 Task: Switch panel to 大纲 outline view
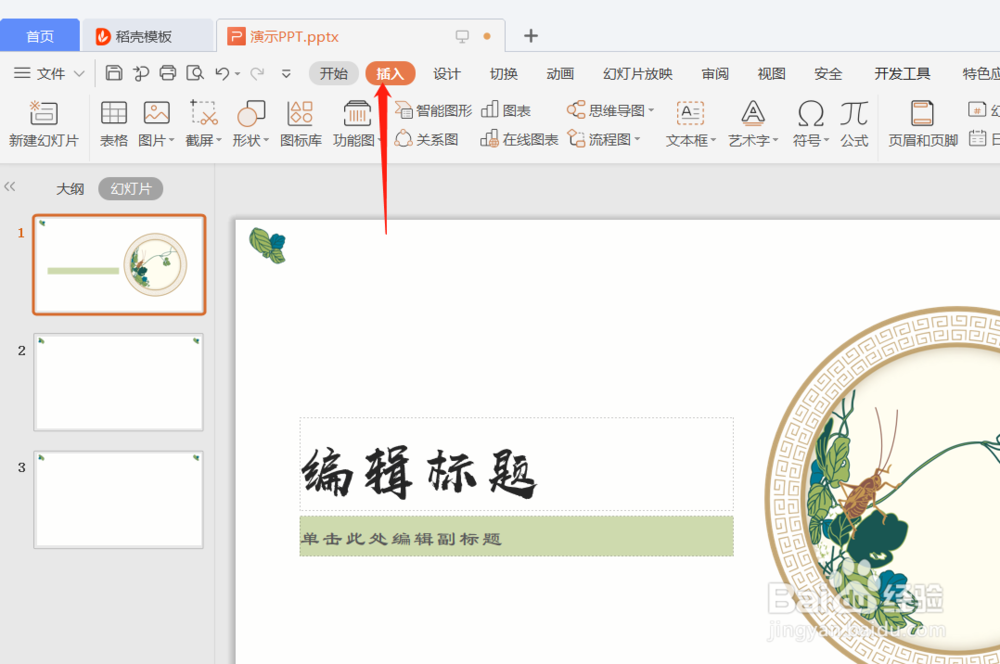[70, 189]
